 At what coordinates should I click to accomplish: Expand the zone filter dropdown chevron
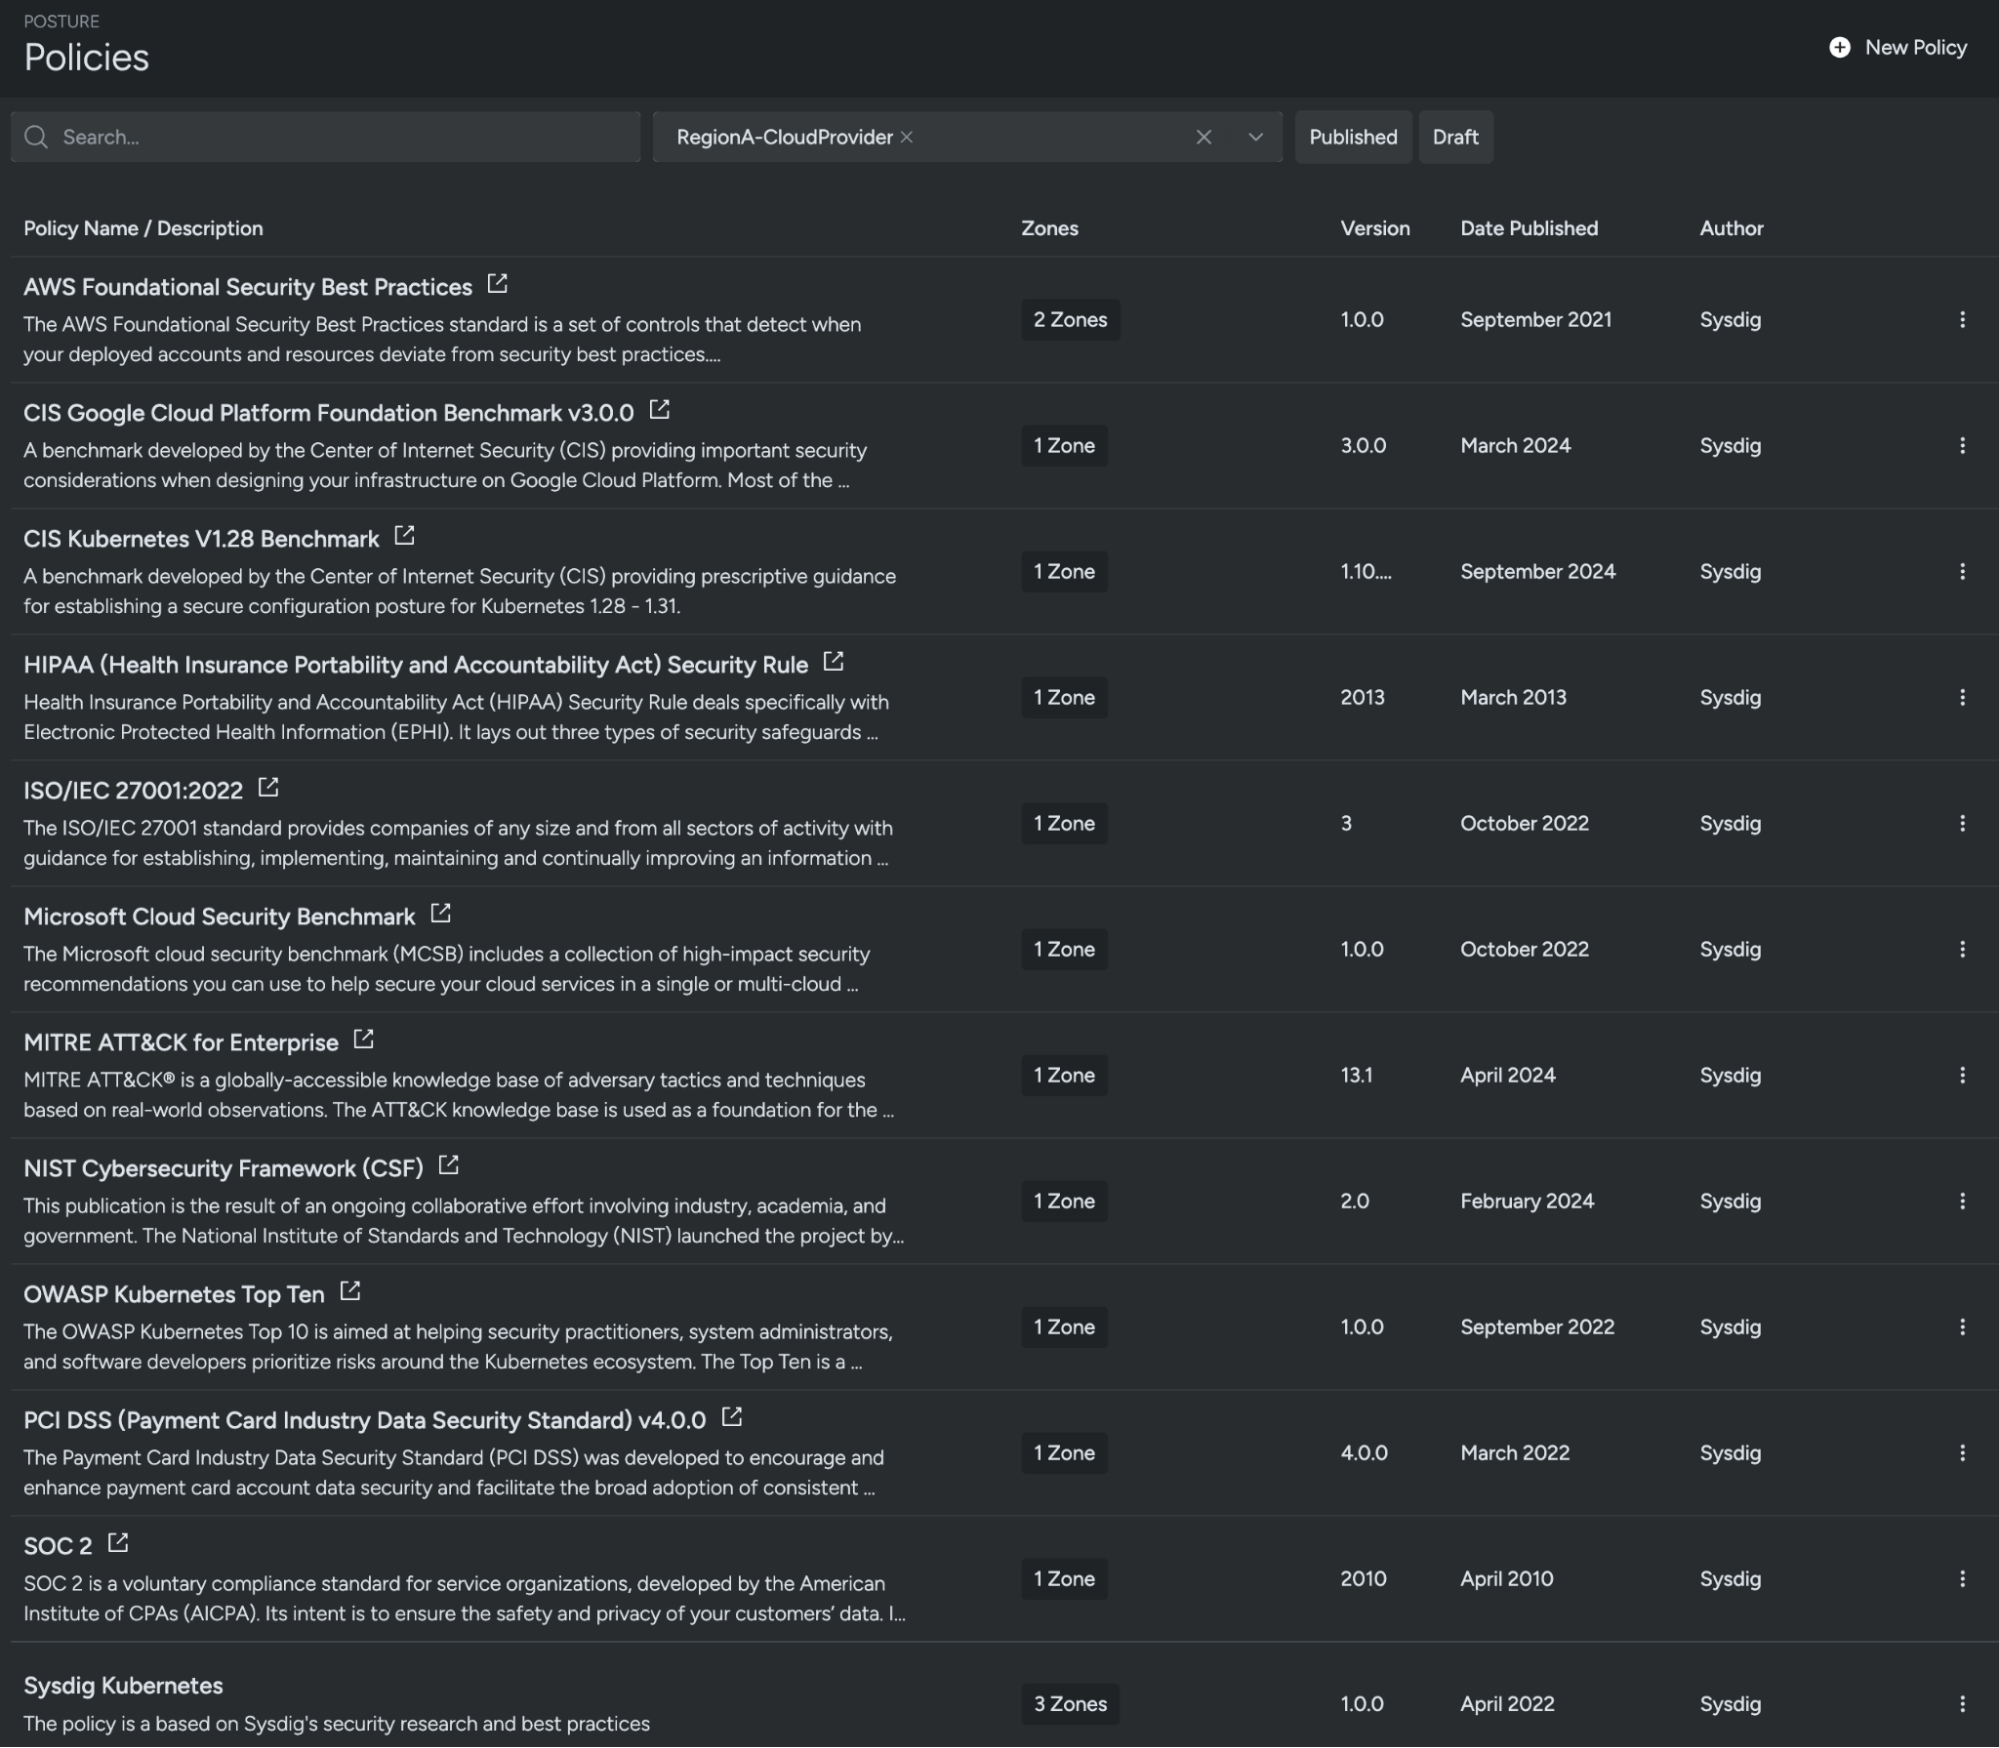tap(1255, 137)
